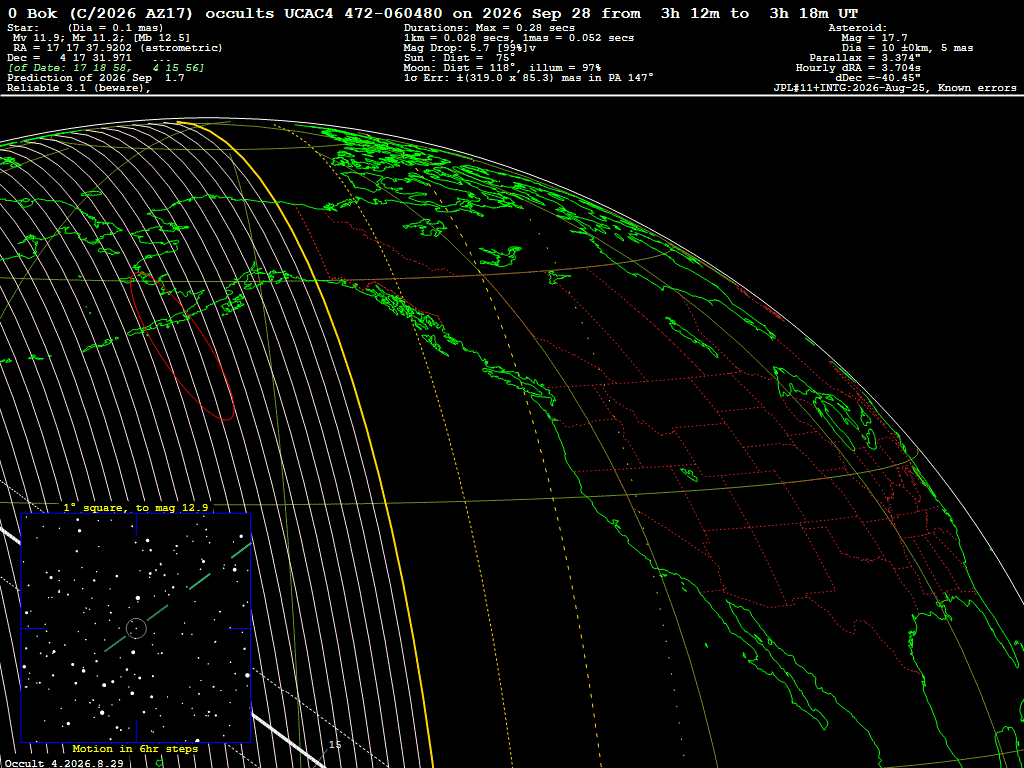Click the 'Mag Drop: 5.7' value
Image resolution: width=1024 pixels, height=768 pixels.
[x=472, y=48]
